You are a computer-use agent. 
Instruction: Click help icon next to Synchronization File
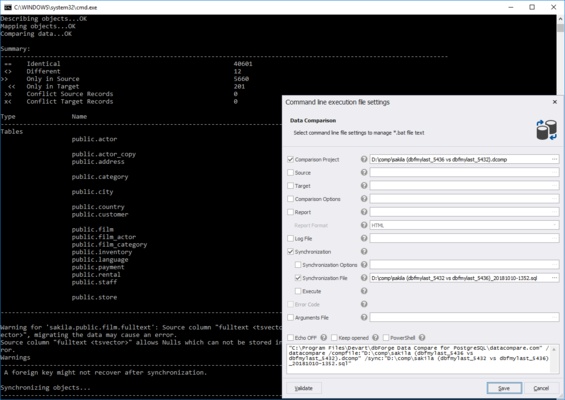[x=364, y=277]
